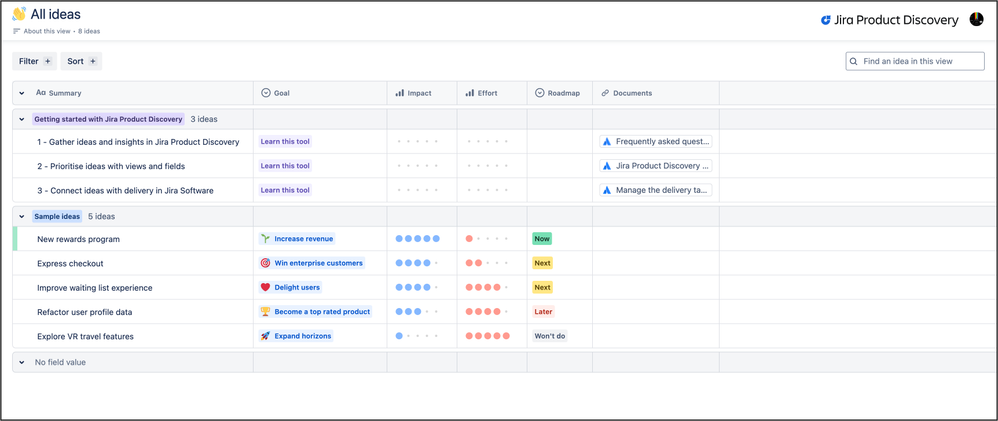Viewport: 998px width, 421px height.
Task: Open idea 2 - Prioritise ideas with views
Action: pyautogui.click(x=111, y=166)
